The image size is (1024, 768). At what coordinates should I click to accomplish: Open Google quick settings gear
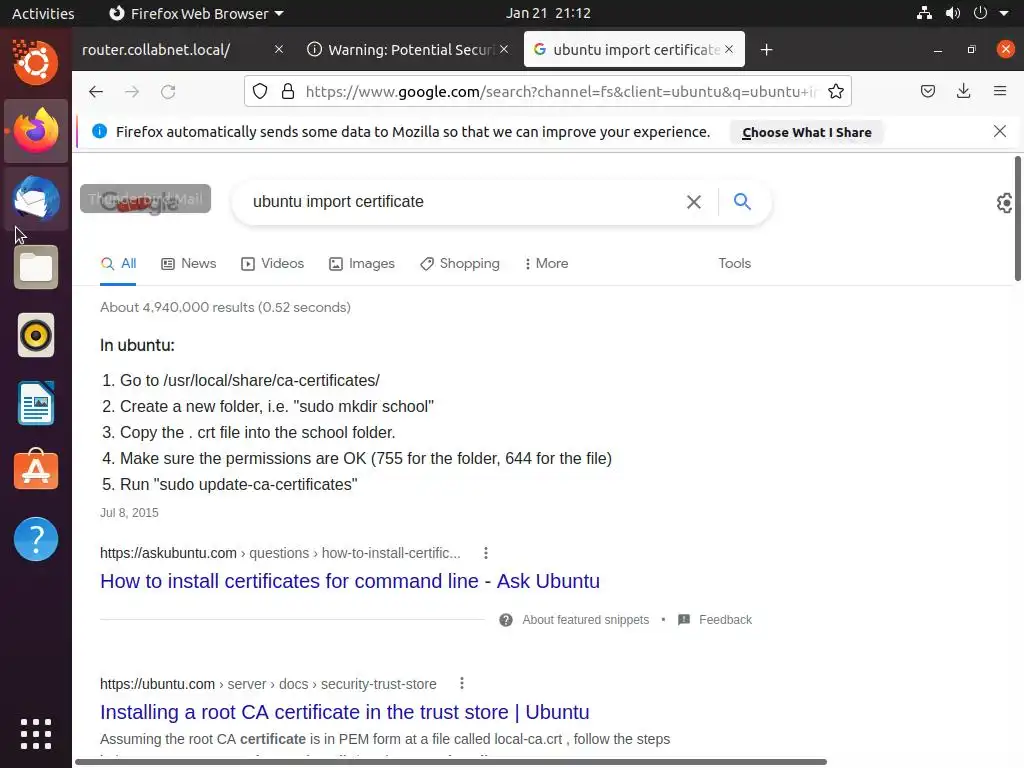point(1005,203)
